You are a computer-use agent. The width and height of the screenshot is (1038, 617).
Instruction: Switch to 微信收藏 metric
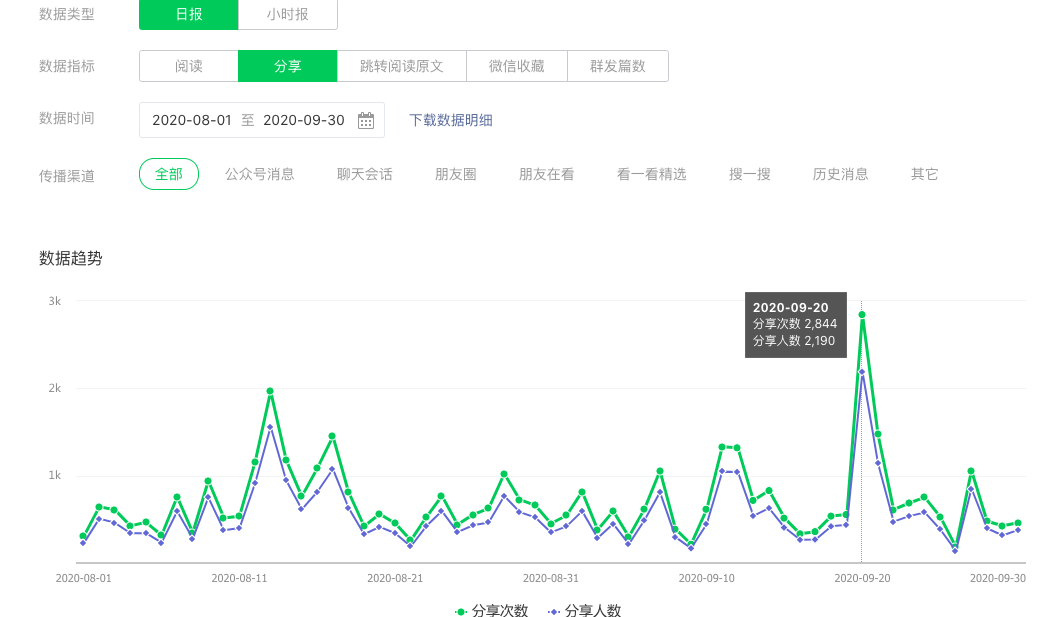517,66
